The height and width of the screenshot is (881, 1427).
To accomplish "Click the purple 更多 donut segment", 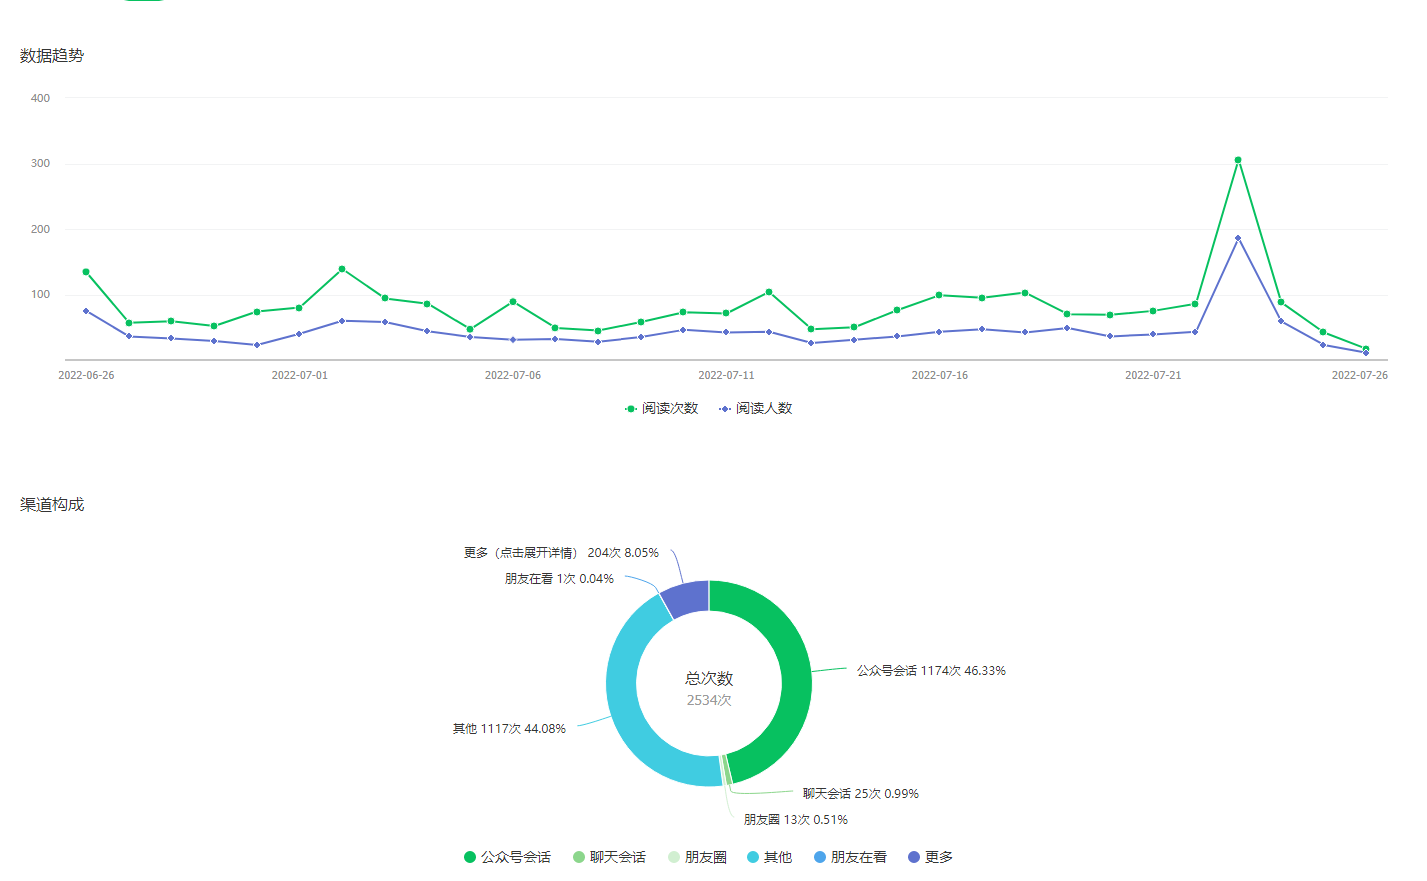I will pyautogui.click(x=688, y=598).
